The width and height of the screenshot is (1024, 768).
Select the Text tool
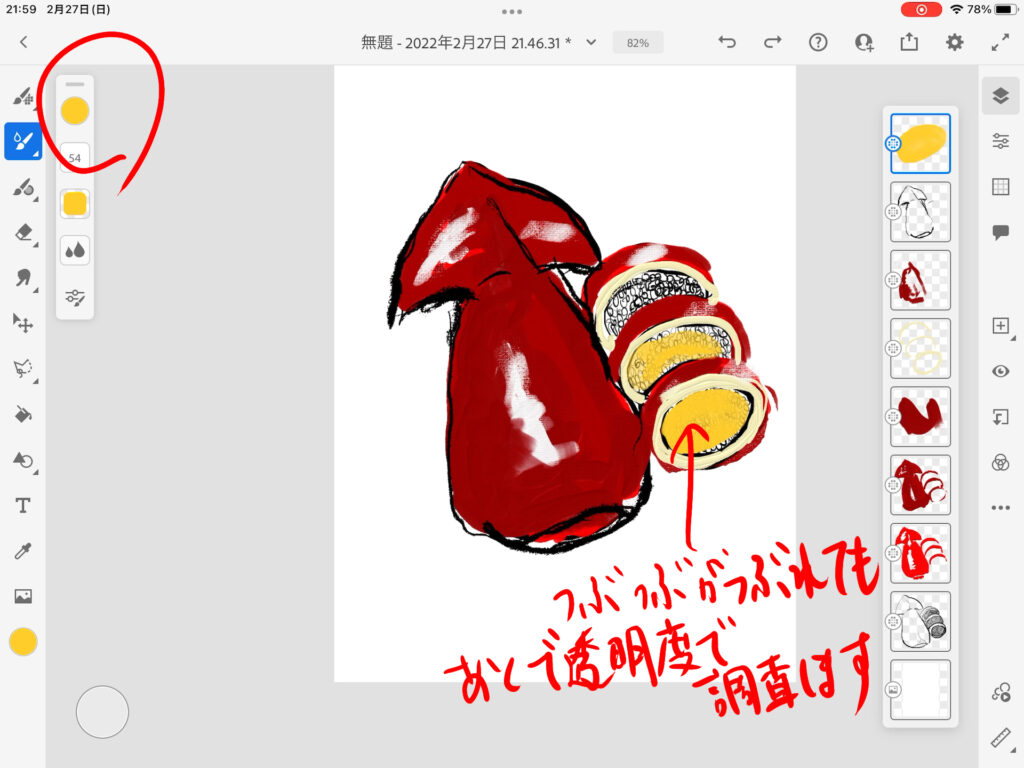(22, 506)
